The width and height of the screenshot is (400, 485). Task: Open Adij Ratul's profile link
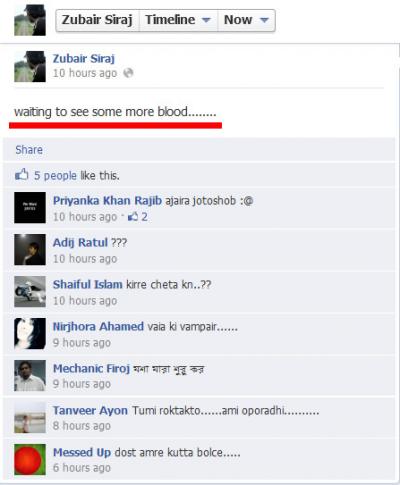click(80, 242)
